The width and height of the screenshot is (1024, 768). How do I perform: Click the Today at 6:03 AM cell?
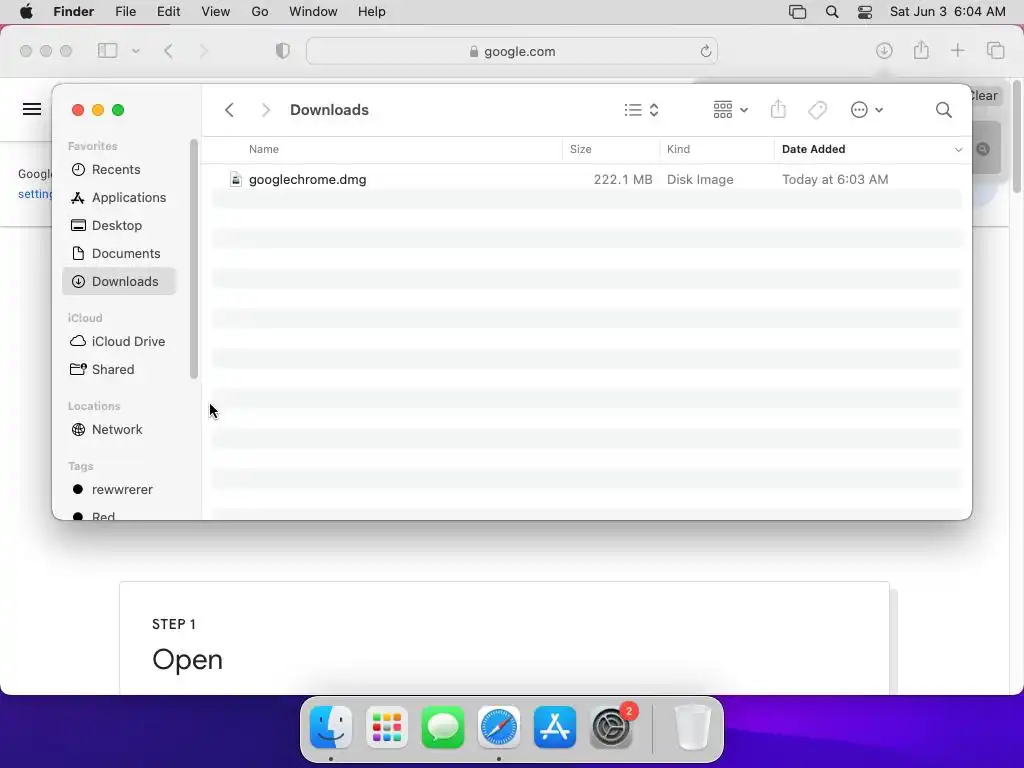(835, 180)
